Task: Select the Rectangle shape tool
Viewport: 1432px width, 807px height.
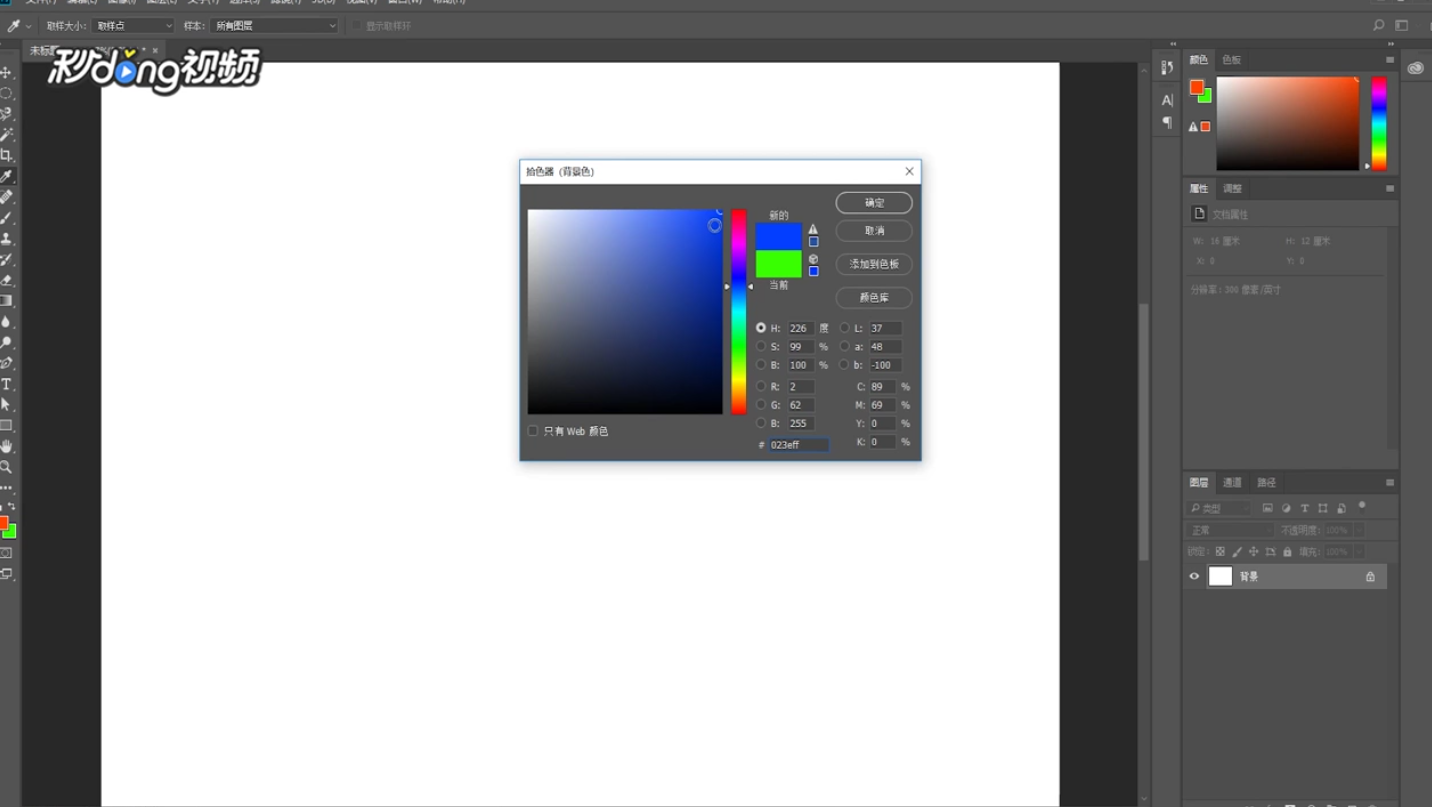Action: (x=6, y=426)
